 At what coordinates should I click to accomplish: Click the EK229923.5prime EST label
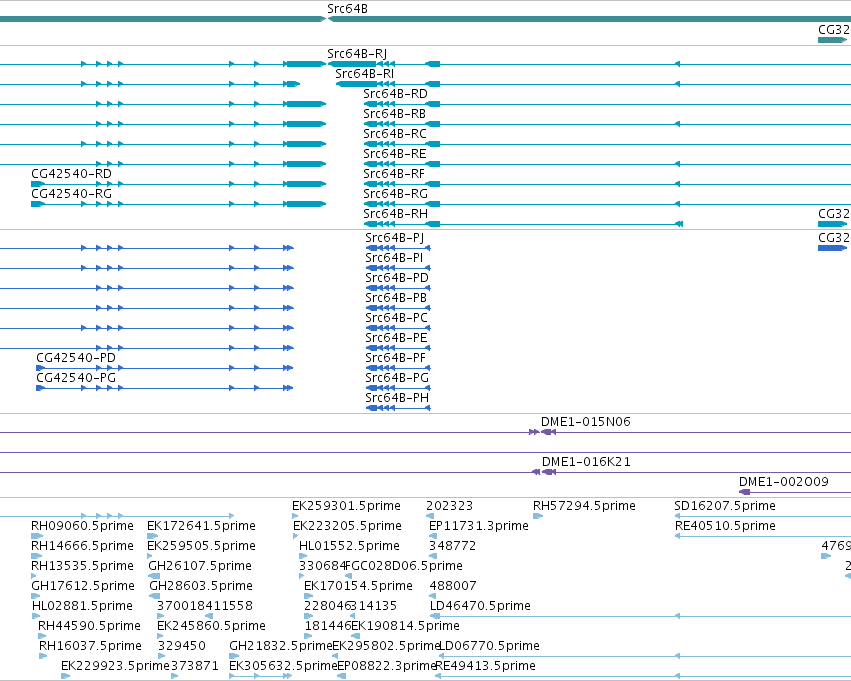coord(115,667)
